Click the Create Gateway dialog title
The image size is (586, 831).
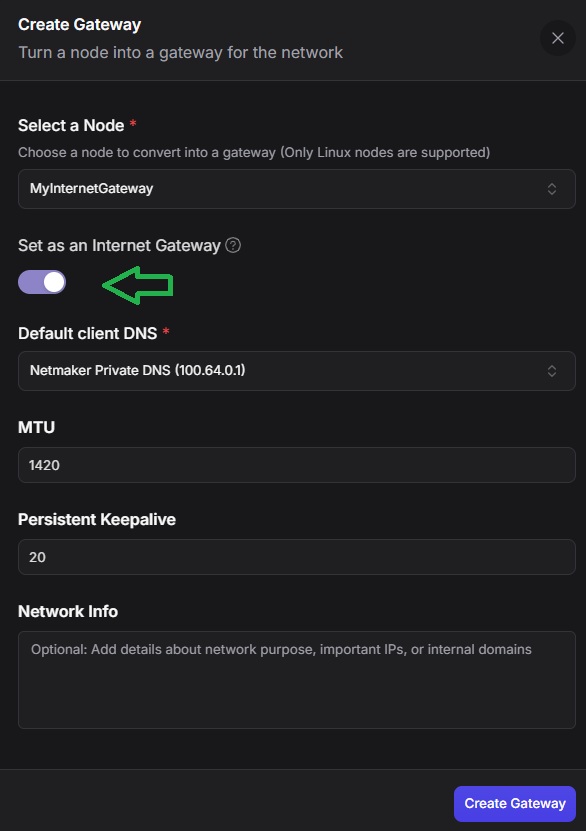(x=79, y=24)
